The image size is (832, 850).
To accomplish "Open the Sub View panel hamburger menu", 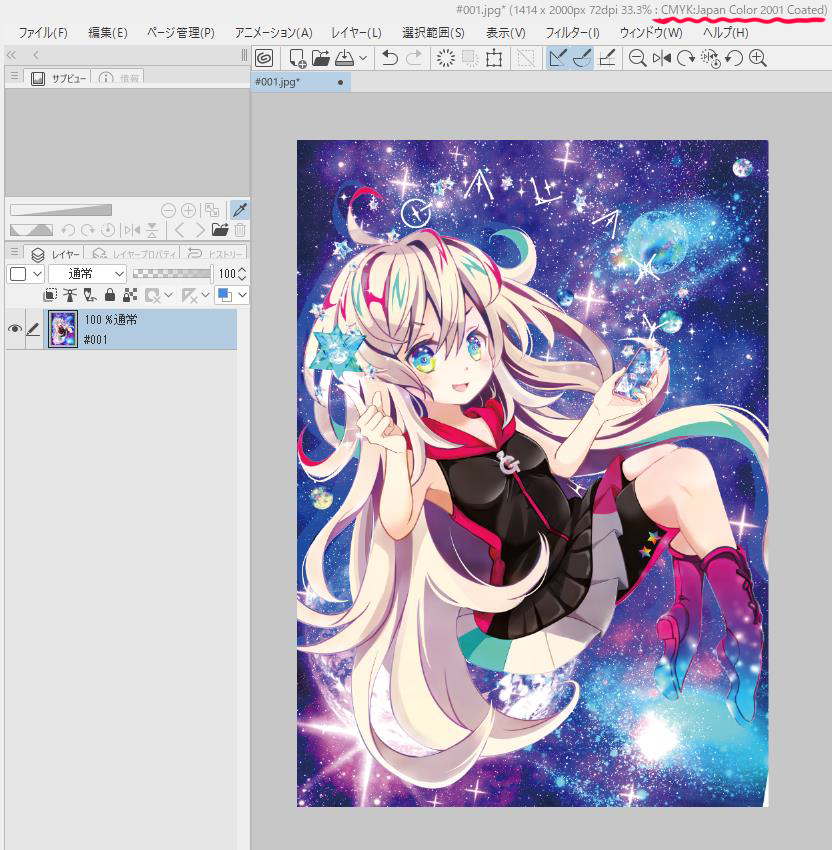I will [x=15, y=77].
